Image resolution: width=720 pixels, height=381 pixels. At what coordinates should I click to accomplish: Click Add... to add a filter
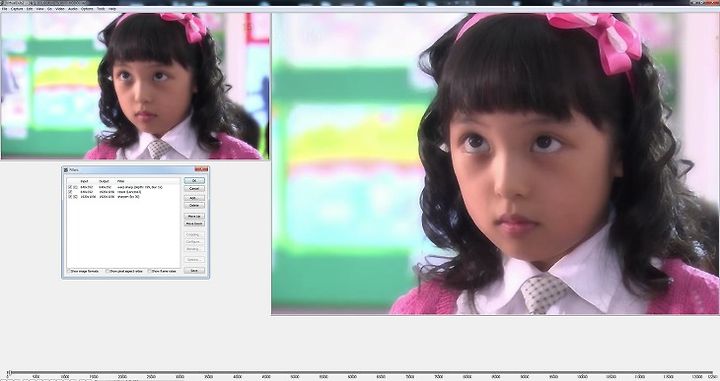click(x=194, y=198)
